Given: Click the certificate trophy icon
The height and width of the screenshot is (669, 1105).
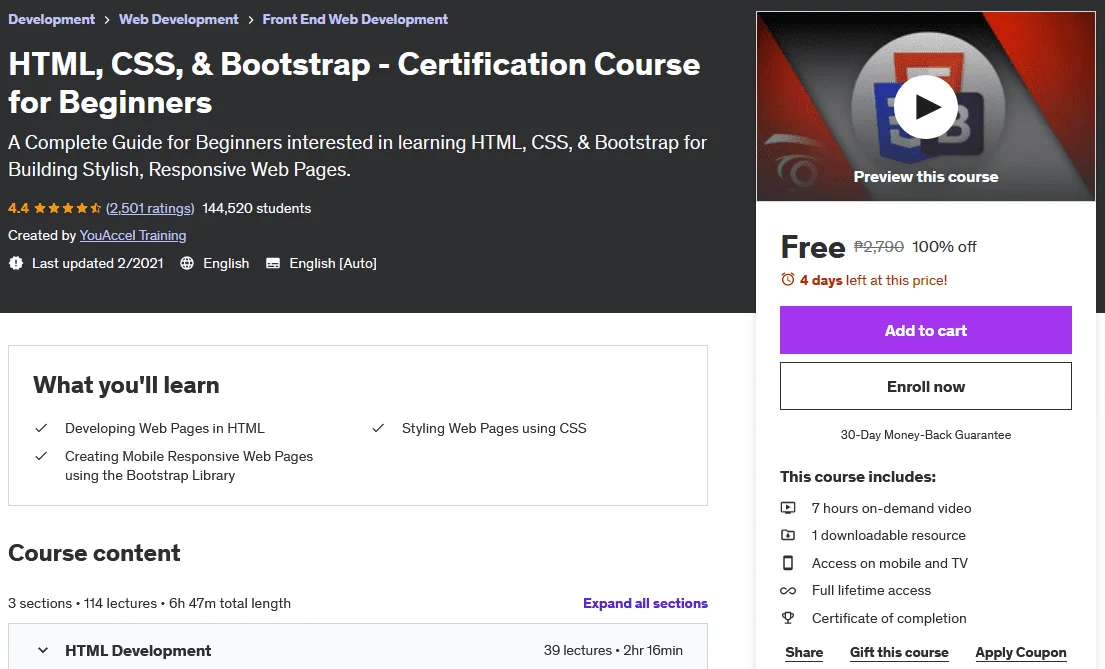Looking at the screenshot, I should click(x=788, y=618).
